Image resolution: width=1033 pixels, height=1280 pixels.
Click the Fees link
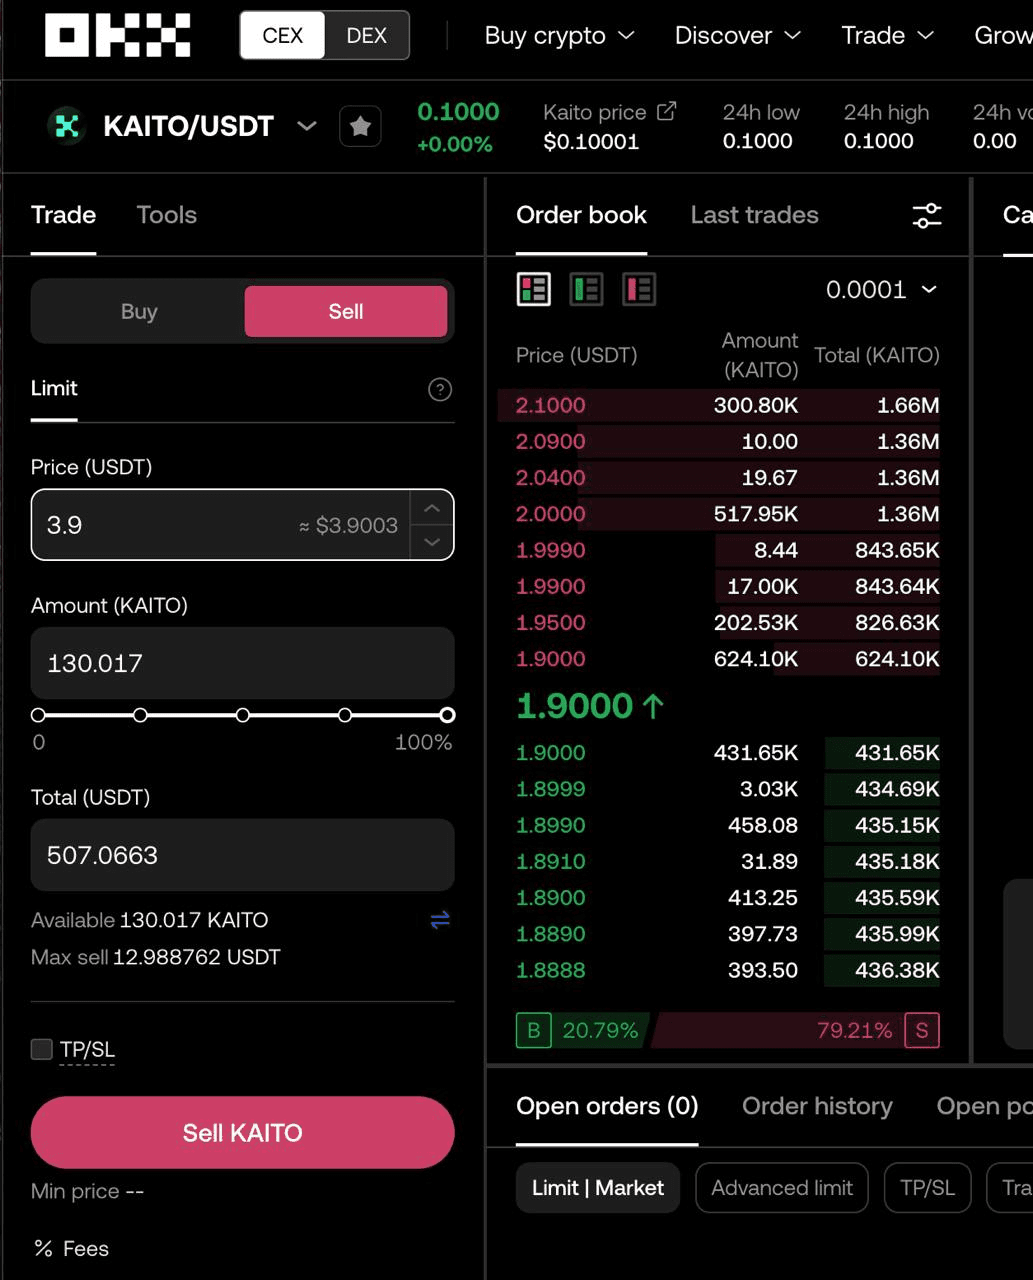click(x=86, y=1248)
